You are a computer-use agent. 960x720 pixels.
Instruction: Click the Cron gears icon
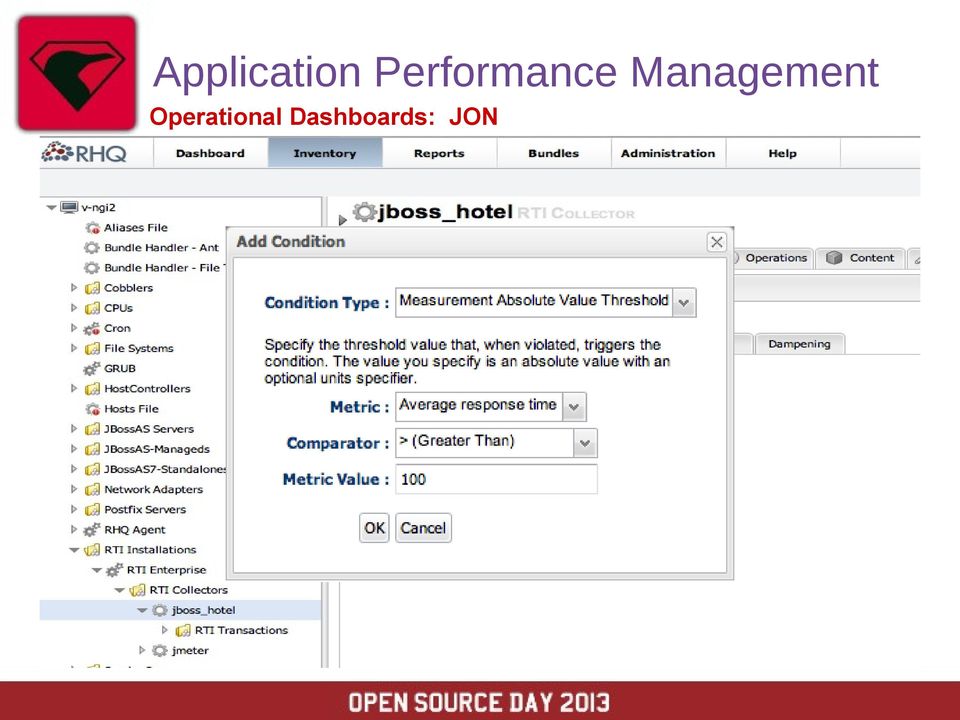tap(92, 329)
